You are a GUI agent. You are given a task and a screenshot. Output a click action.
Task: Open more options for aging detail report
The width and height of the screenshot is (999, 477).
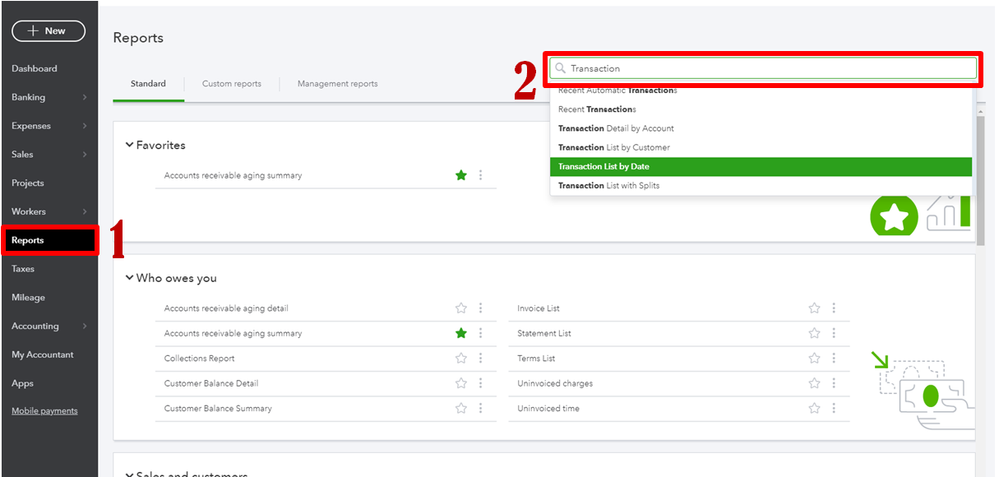tap(480, 308)
